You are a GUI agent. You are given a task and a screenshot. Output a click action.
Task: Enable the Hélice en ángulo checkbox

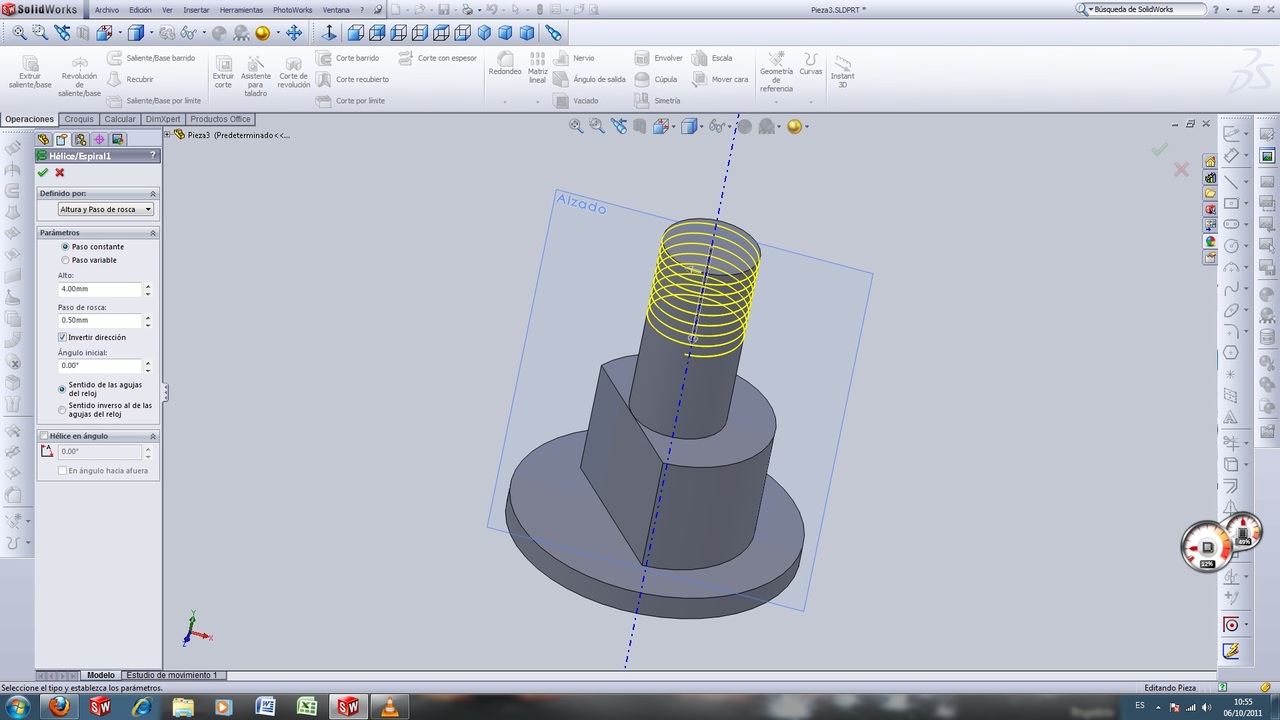43,436
